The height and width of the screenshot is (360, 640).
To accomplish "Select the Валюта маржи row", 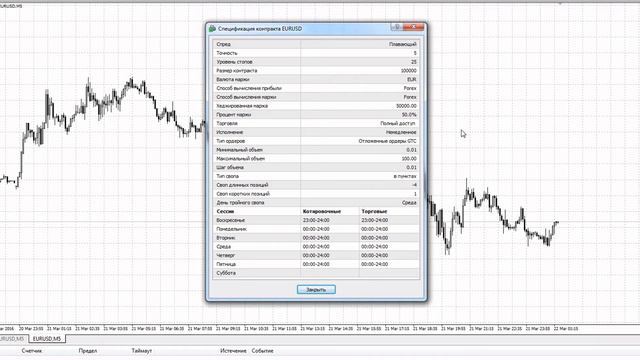I will click(x=316, y=79).
